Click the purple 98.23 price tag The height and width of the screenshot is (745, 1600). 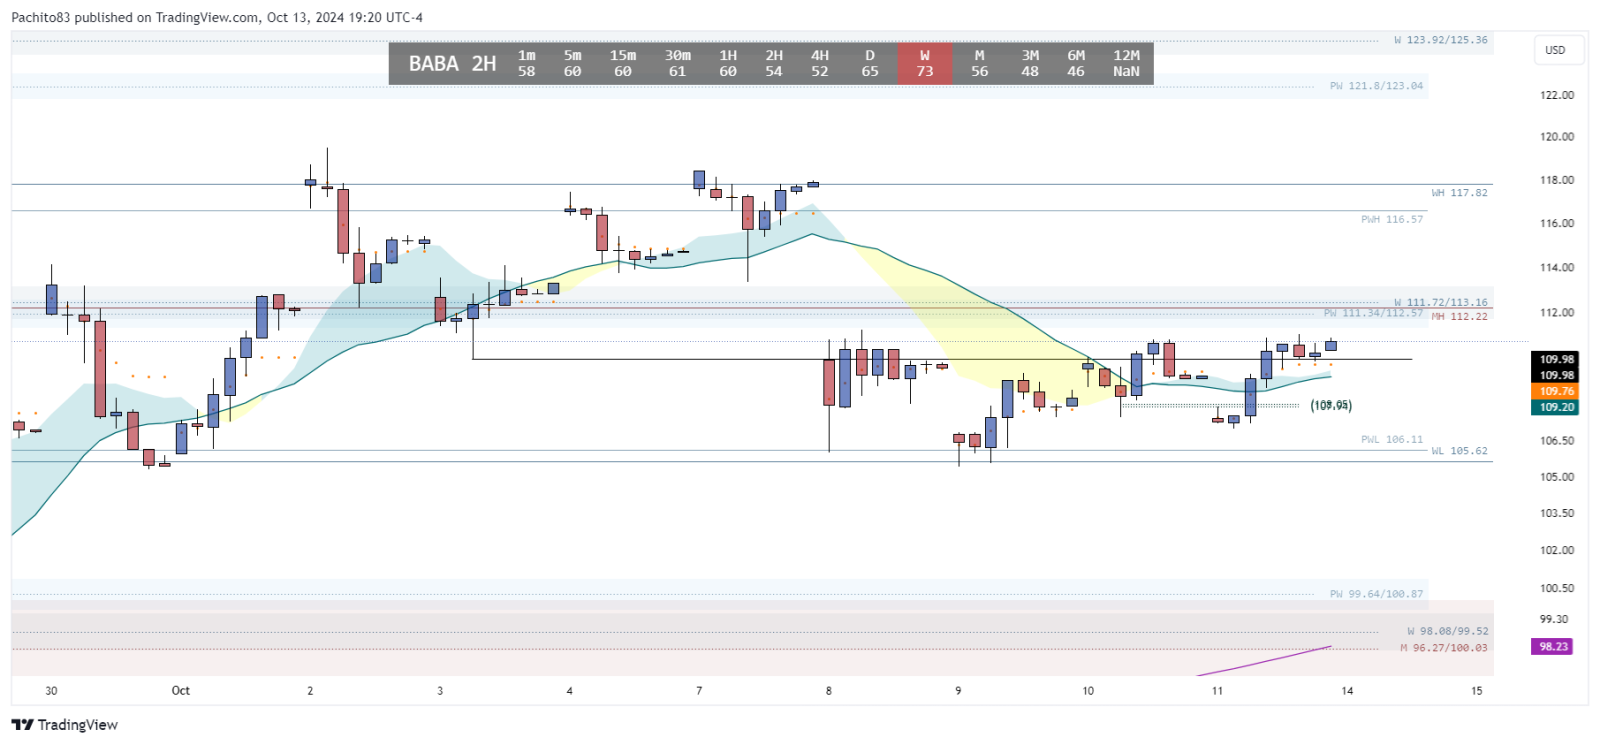pyautogui.click(x=1553, y=647)
